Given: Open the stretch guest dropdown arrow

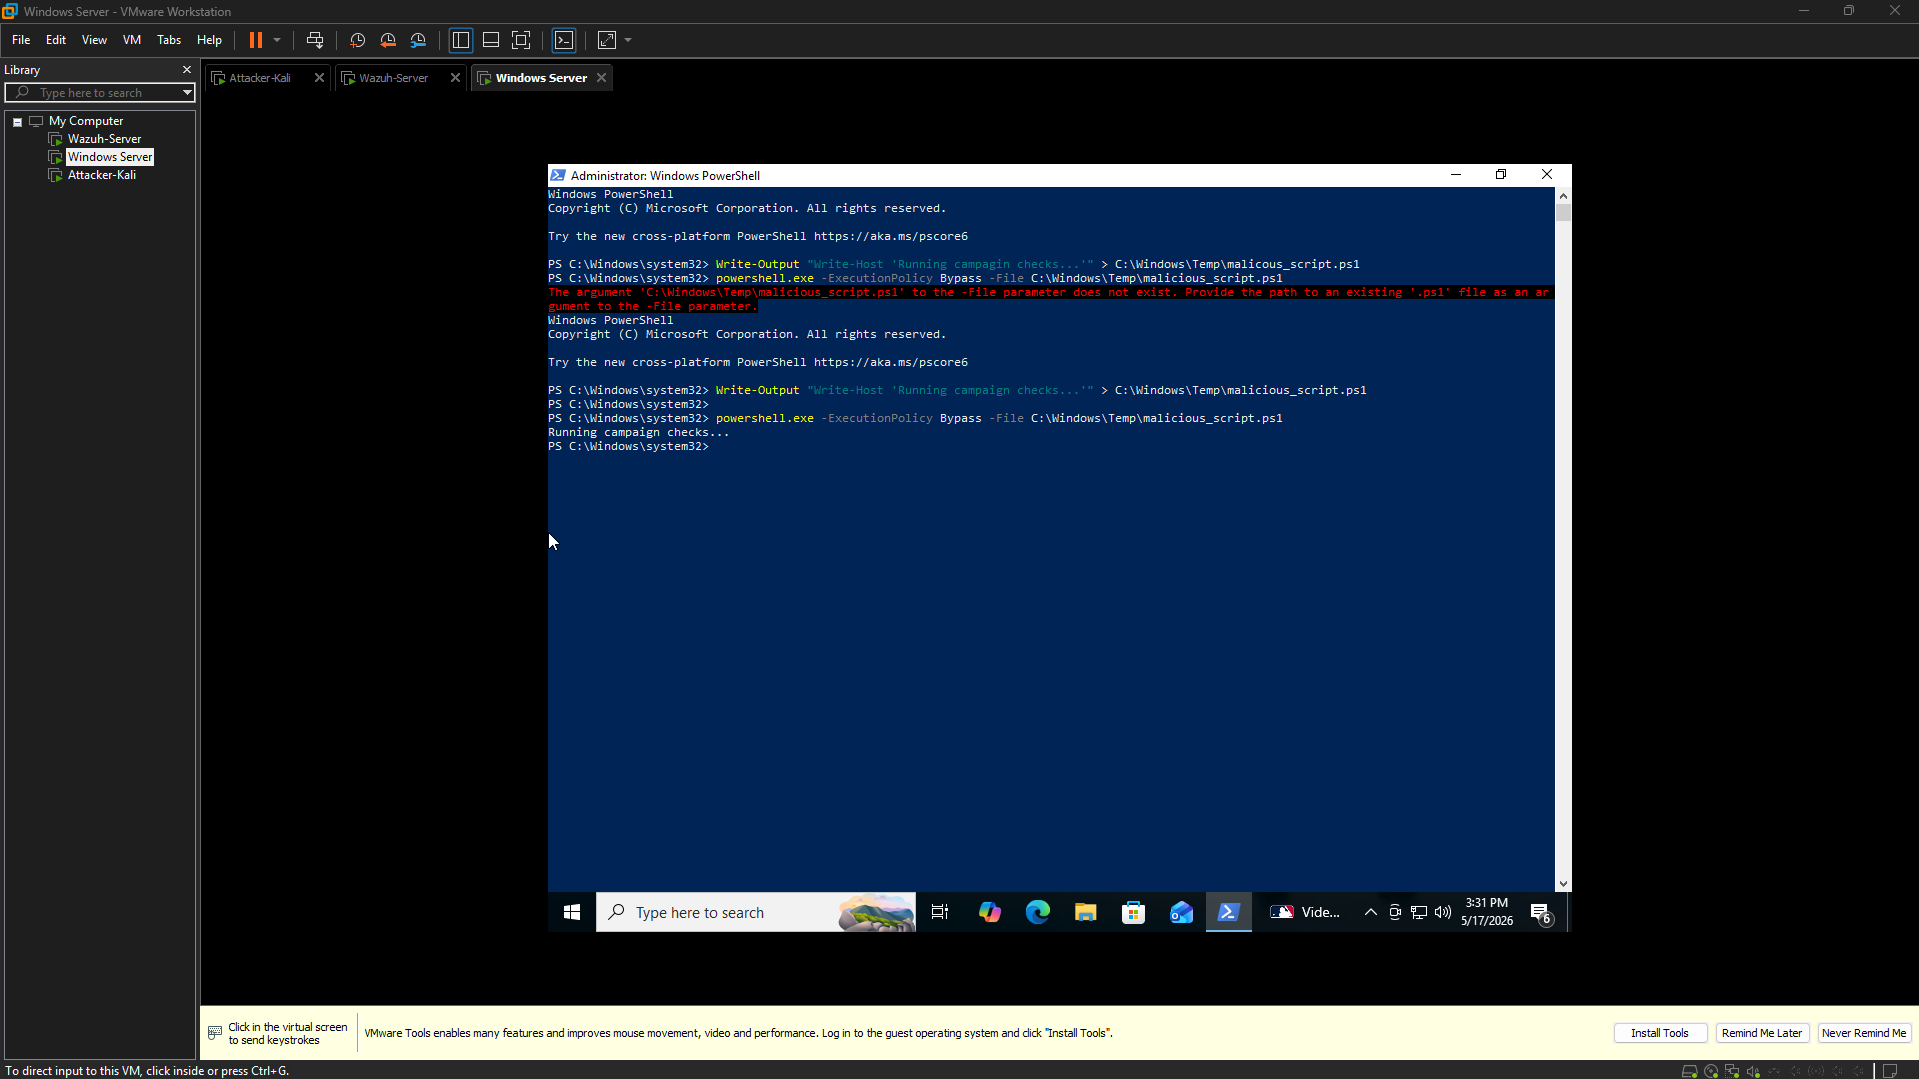Looking at the screenshot, I should (628, 40).
